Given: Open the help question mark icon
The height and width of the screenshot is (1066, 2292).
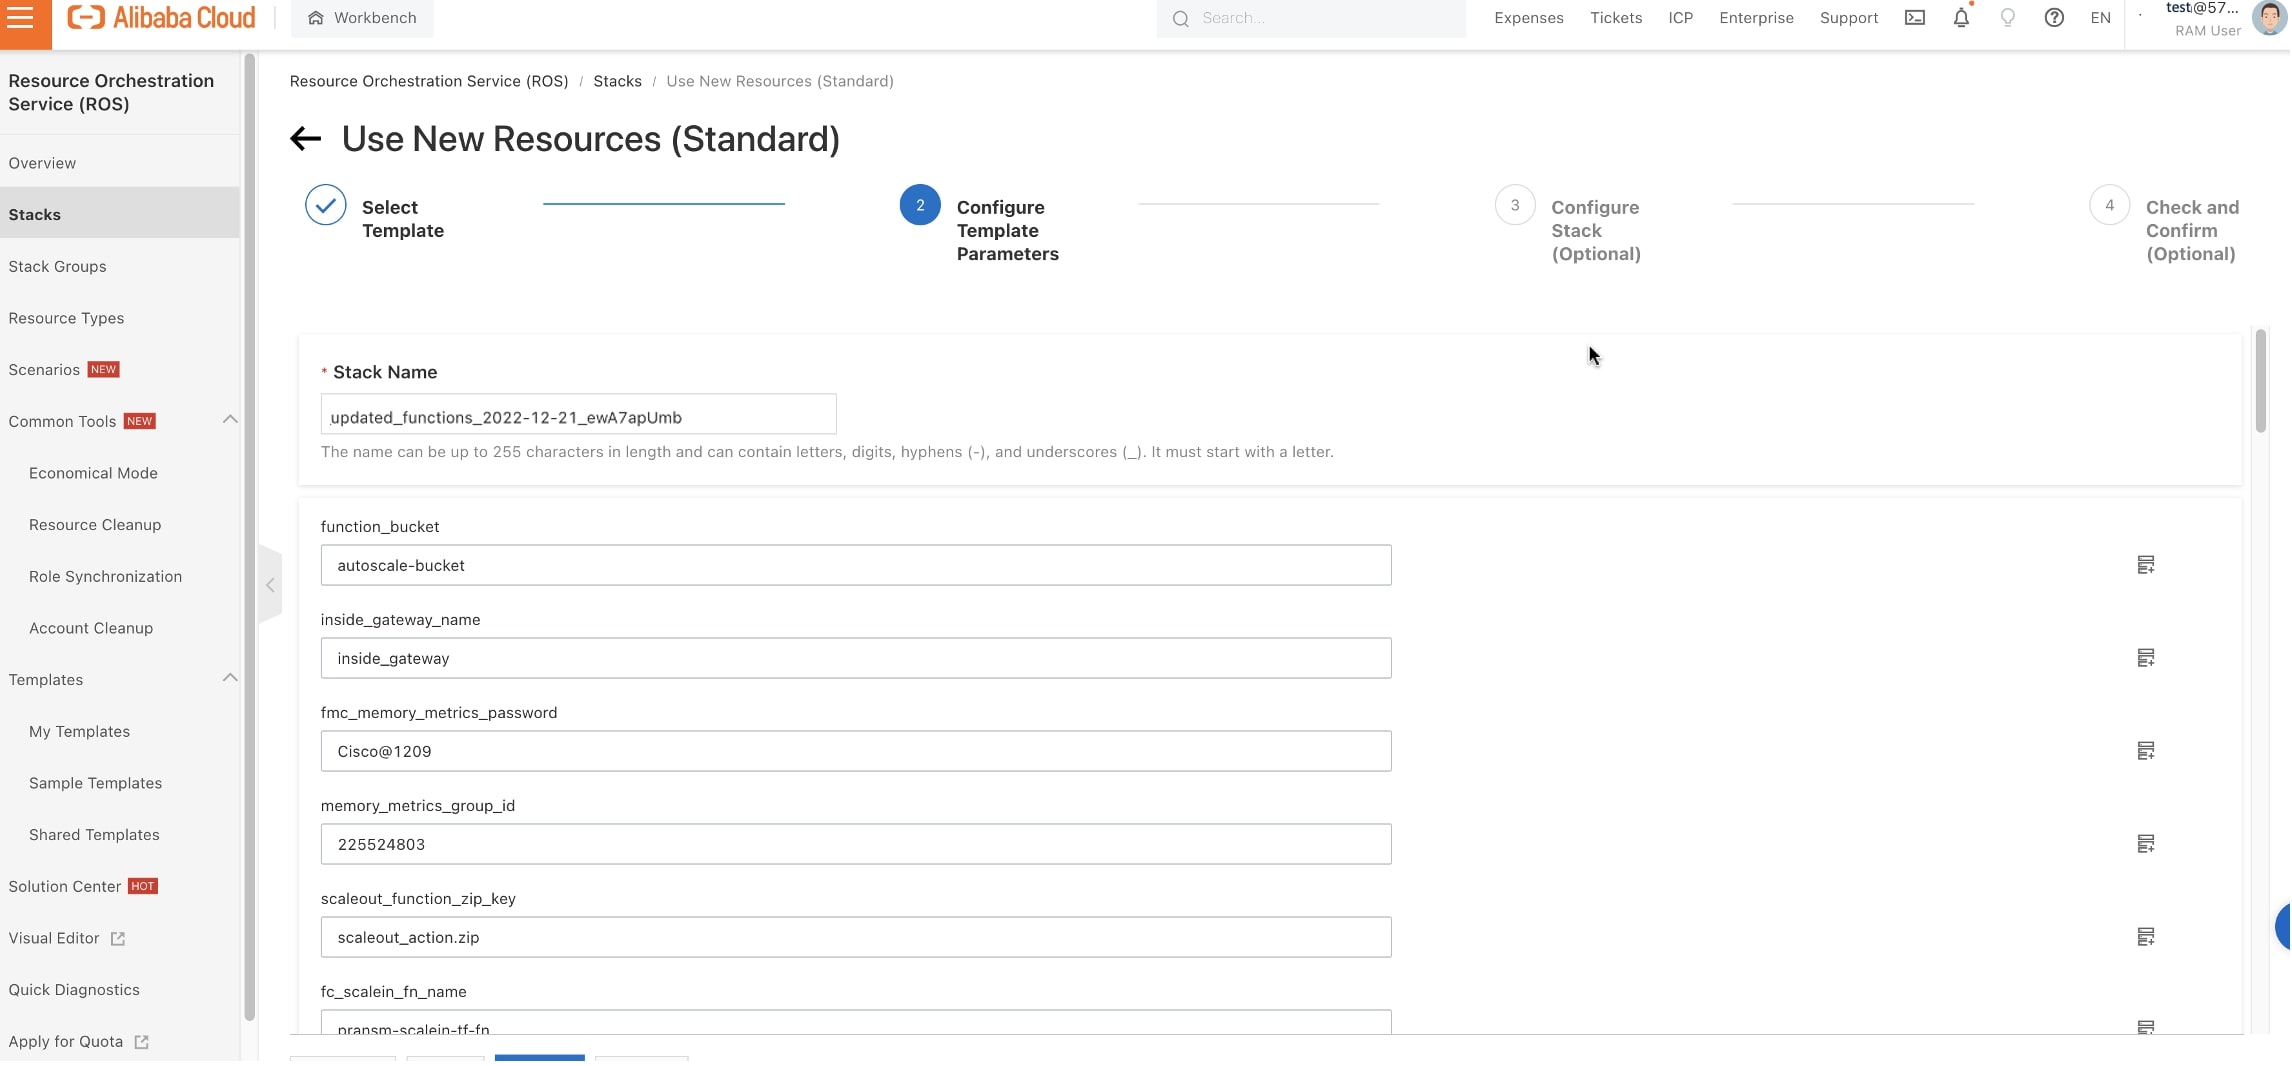Looking at the screenshot, I should click(x=2054, y=17).
